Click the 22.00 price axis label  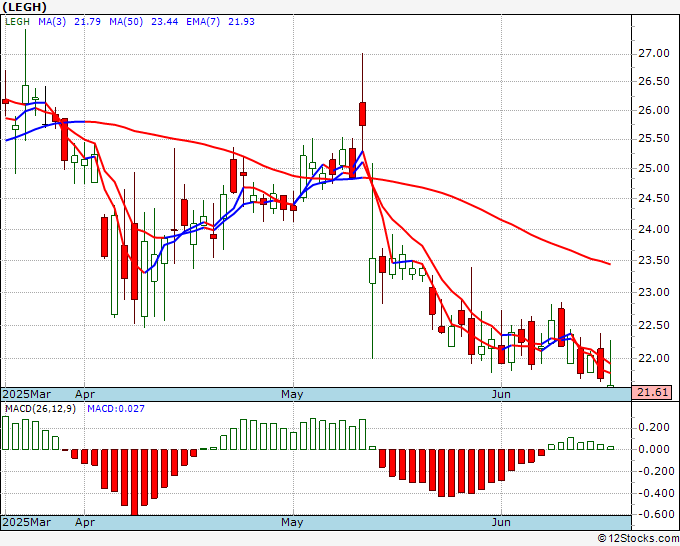654,358
